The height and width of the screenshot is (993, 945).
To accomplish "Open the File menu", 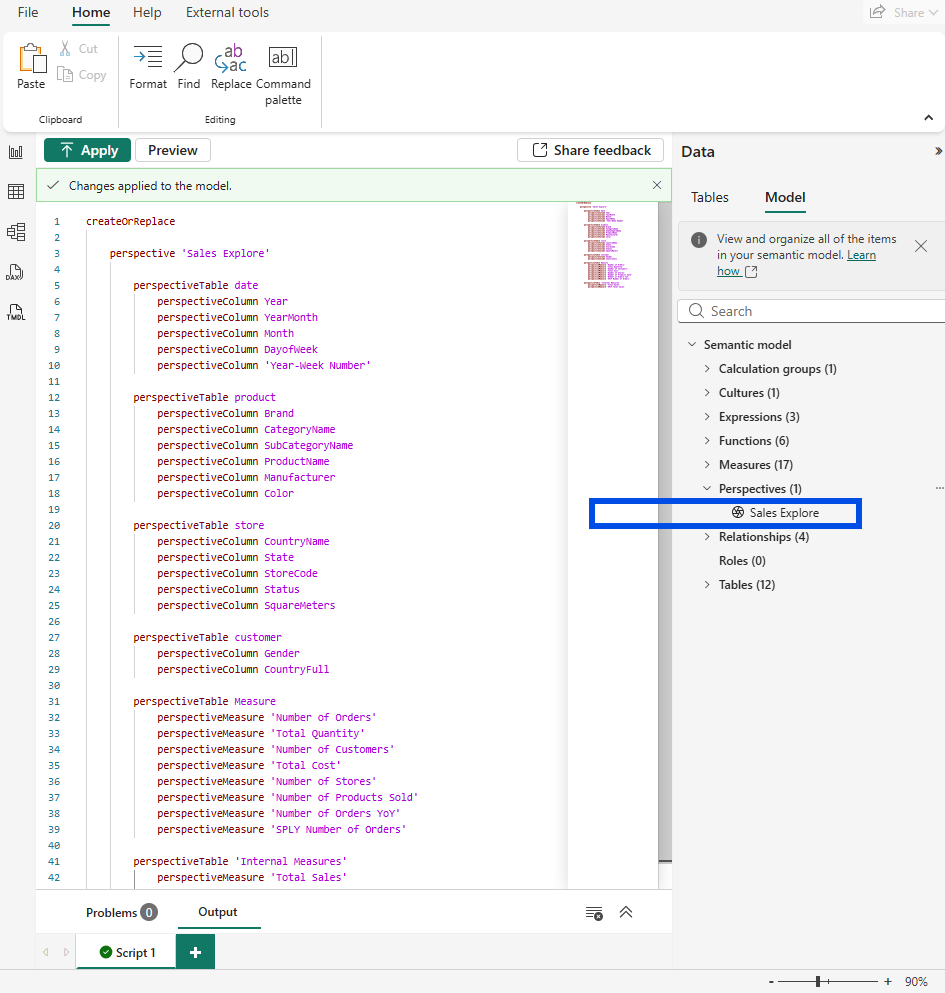I will [28, 12].
